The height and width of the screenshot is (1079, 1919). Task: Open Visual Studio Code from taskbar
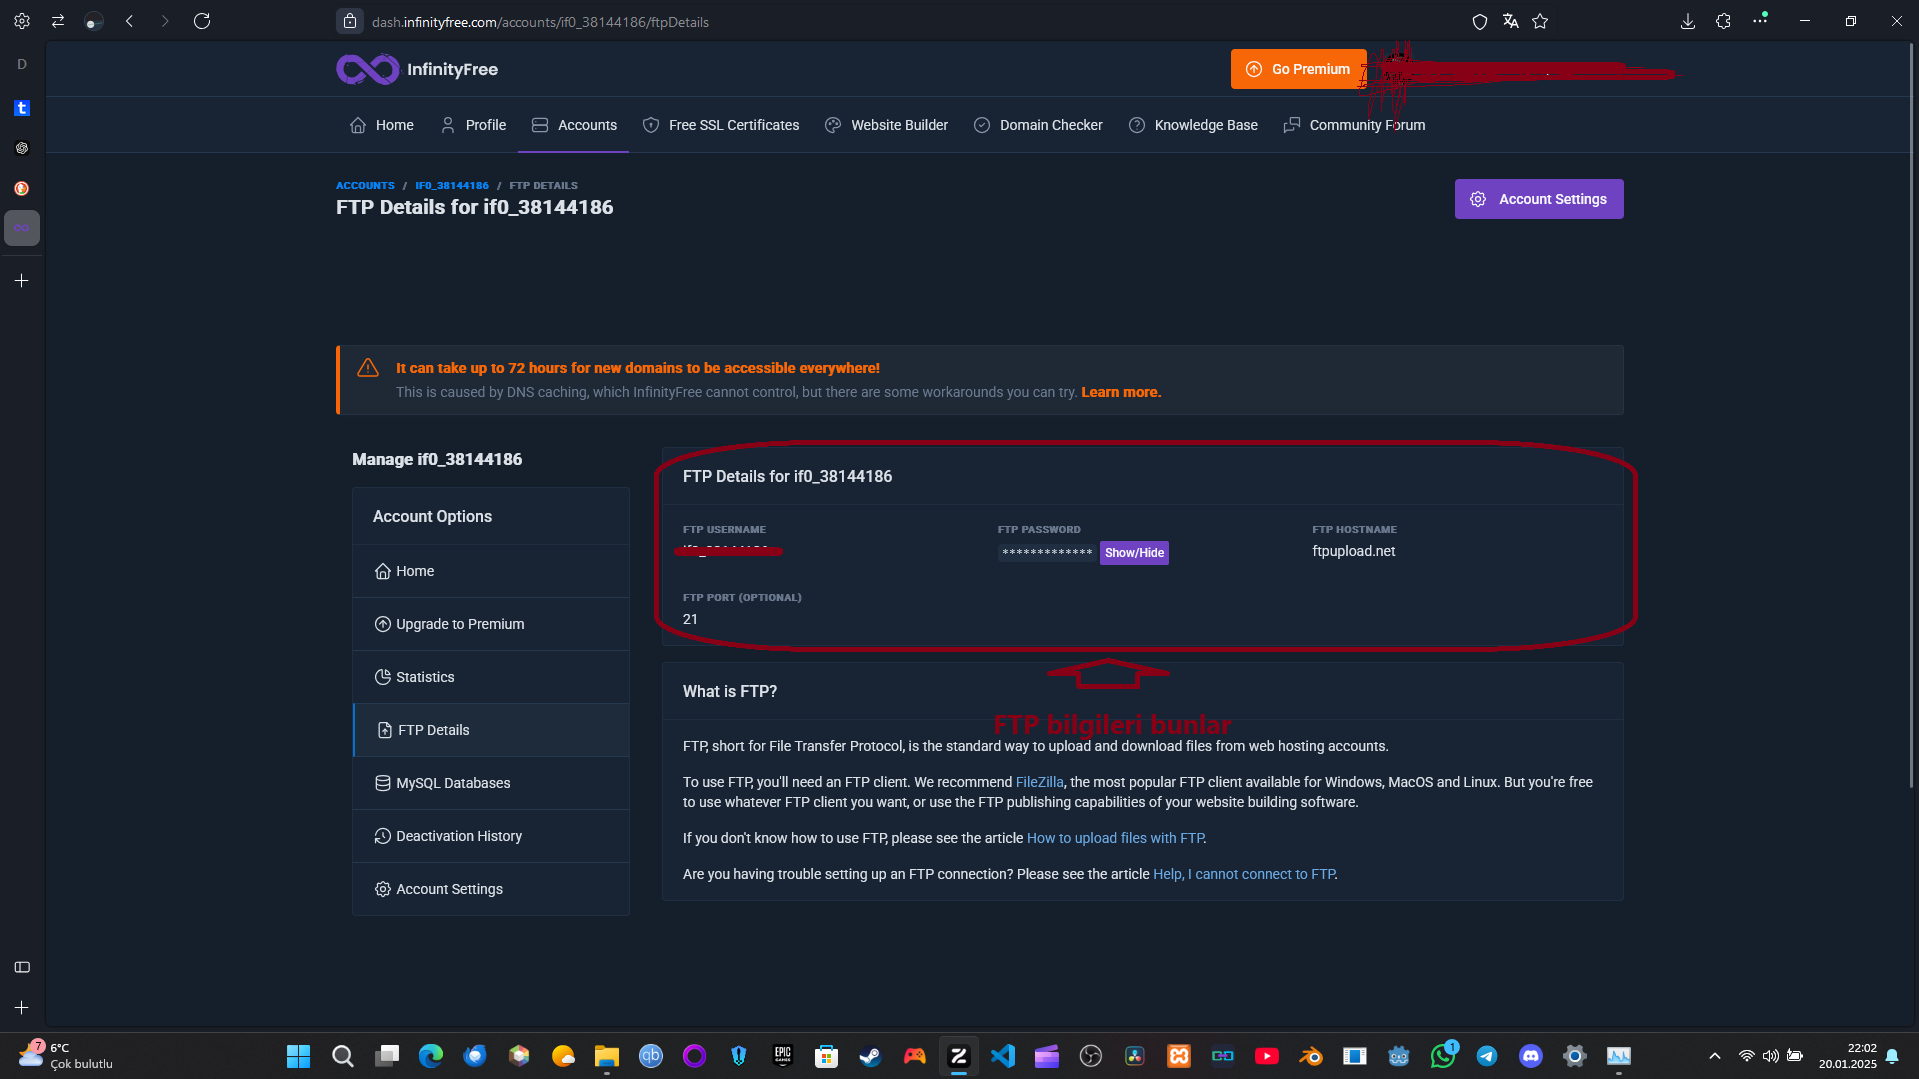[x=1003, y=1056]
